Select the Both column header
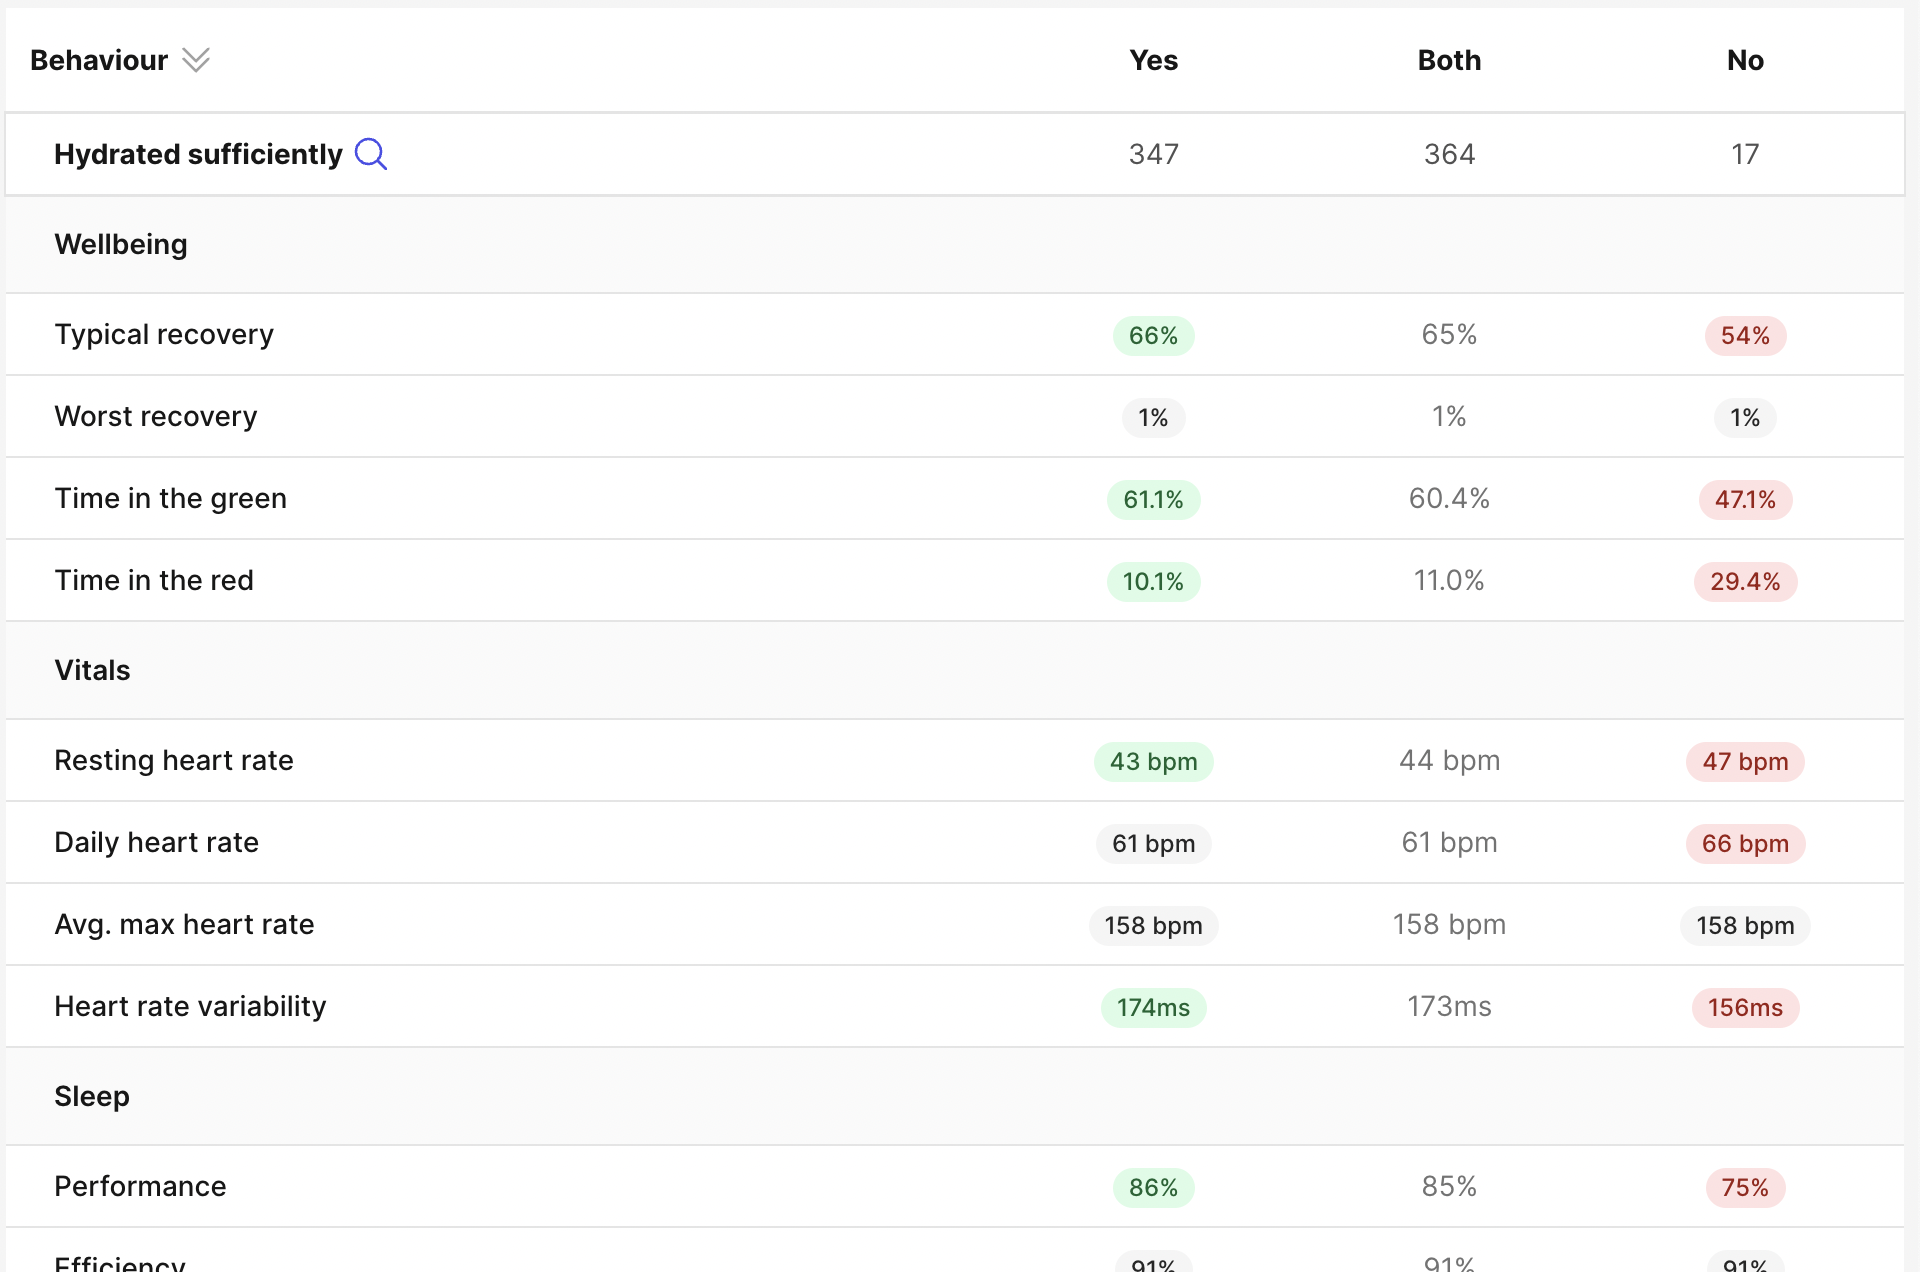The image size is (1920, 1272). point(1449,60)
